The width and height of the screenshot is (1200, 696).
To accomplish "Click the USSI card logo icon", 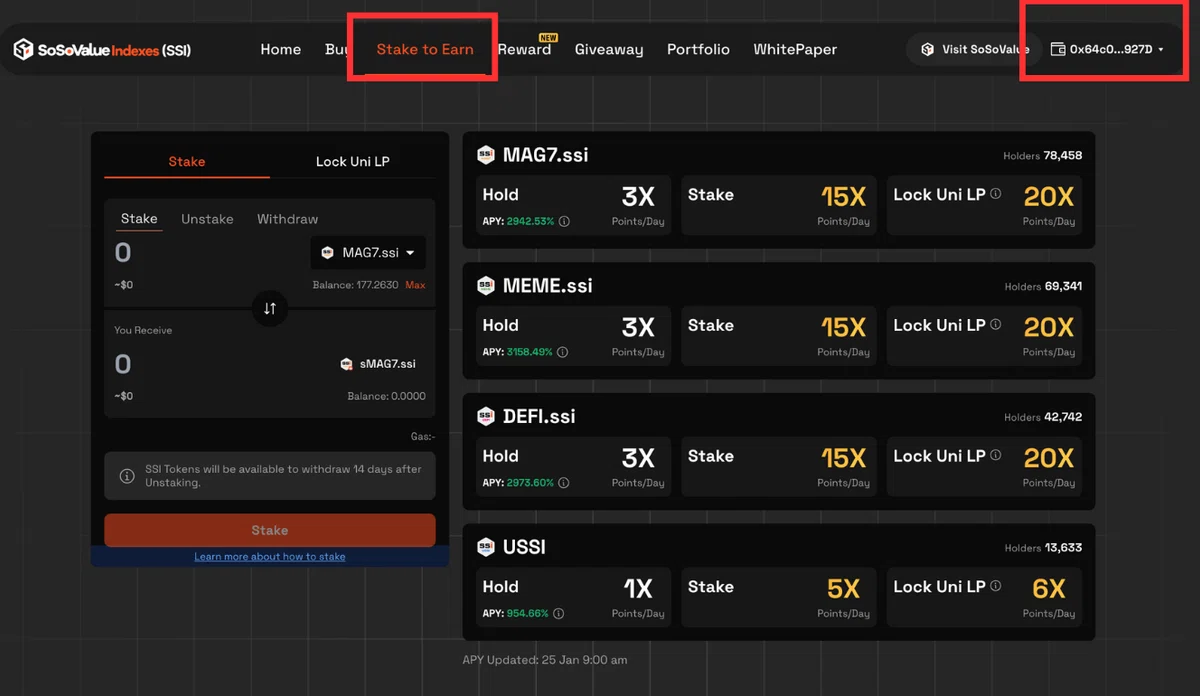I will point(486,547).
